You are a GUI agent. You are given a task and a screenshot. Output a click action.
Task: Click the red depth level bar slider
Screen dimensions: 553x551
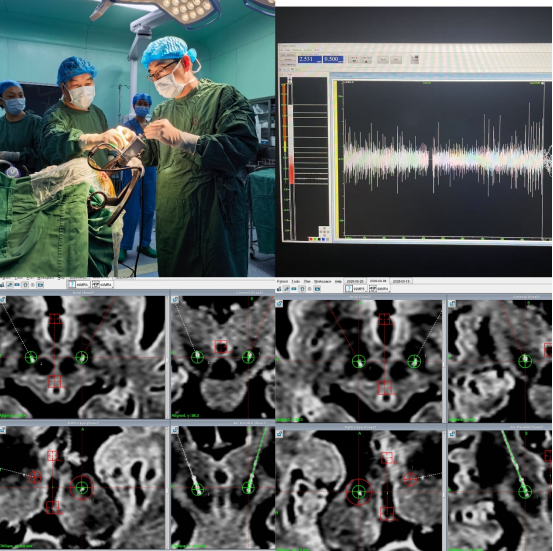[291, 170]
